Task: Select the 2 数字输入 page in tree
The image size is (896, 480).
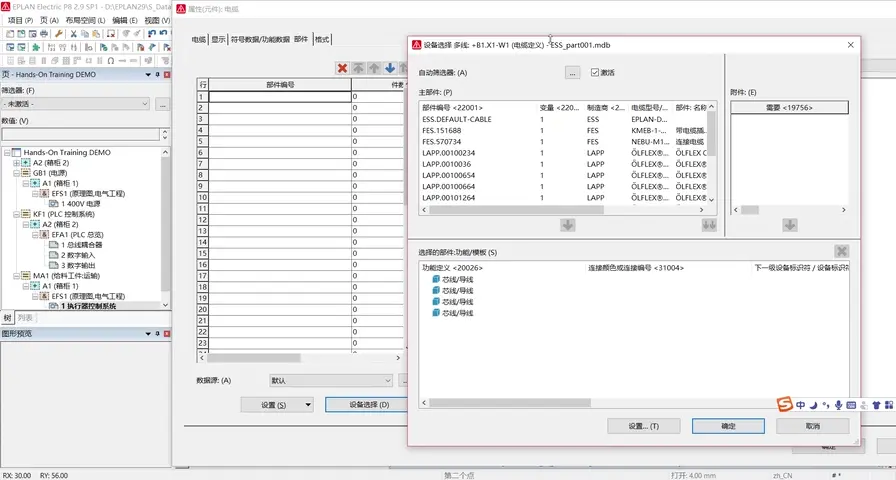Action: click(x=78, y=255)
